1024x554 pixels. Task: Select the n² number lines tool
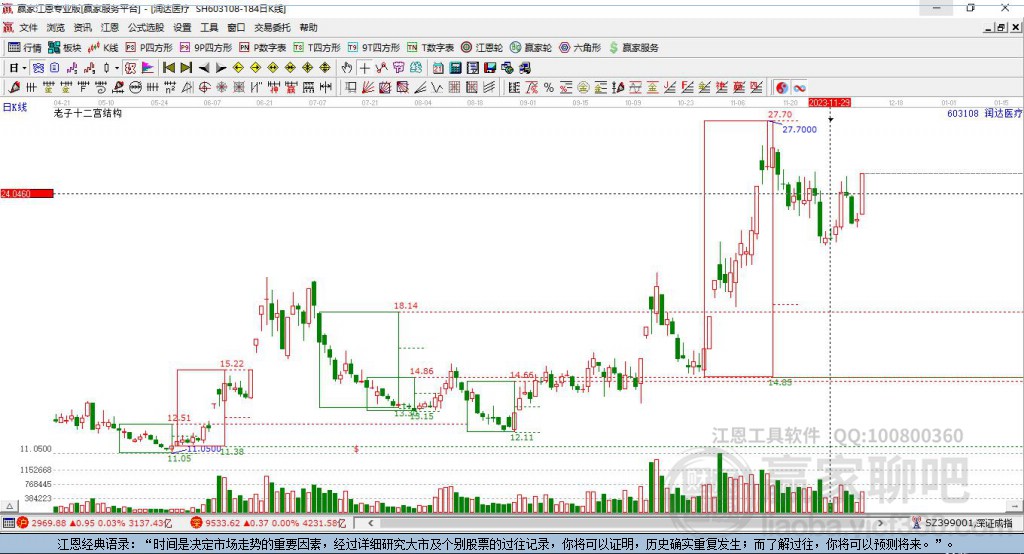click(x=170, y=87)
